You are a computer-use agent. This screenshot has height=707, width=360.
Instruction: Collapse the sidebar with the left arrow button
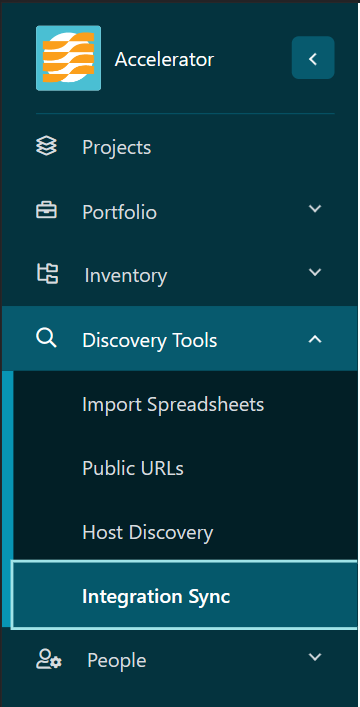[313, 58]
